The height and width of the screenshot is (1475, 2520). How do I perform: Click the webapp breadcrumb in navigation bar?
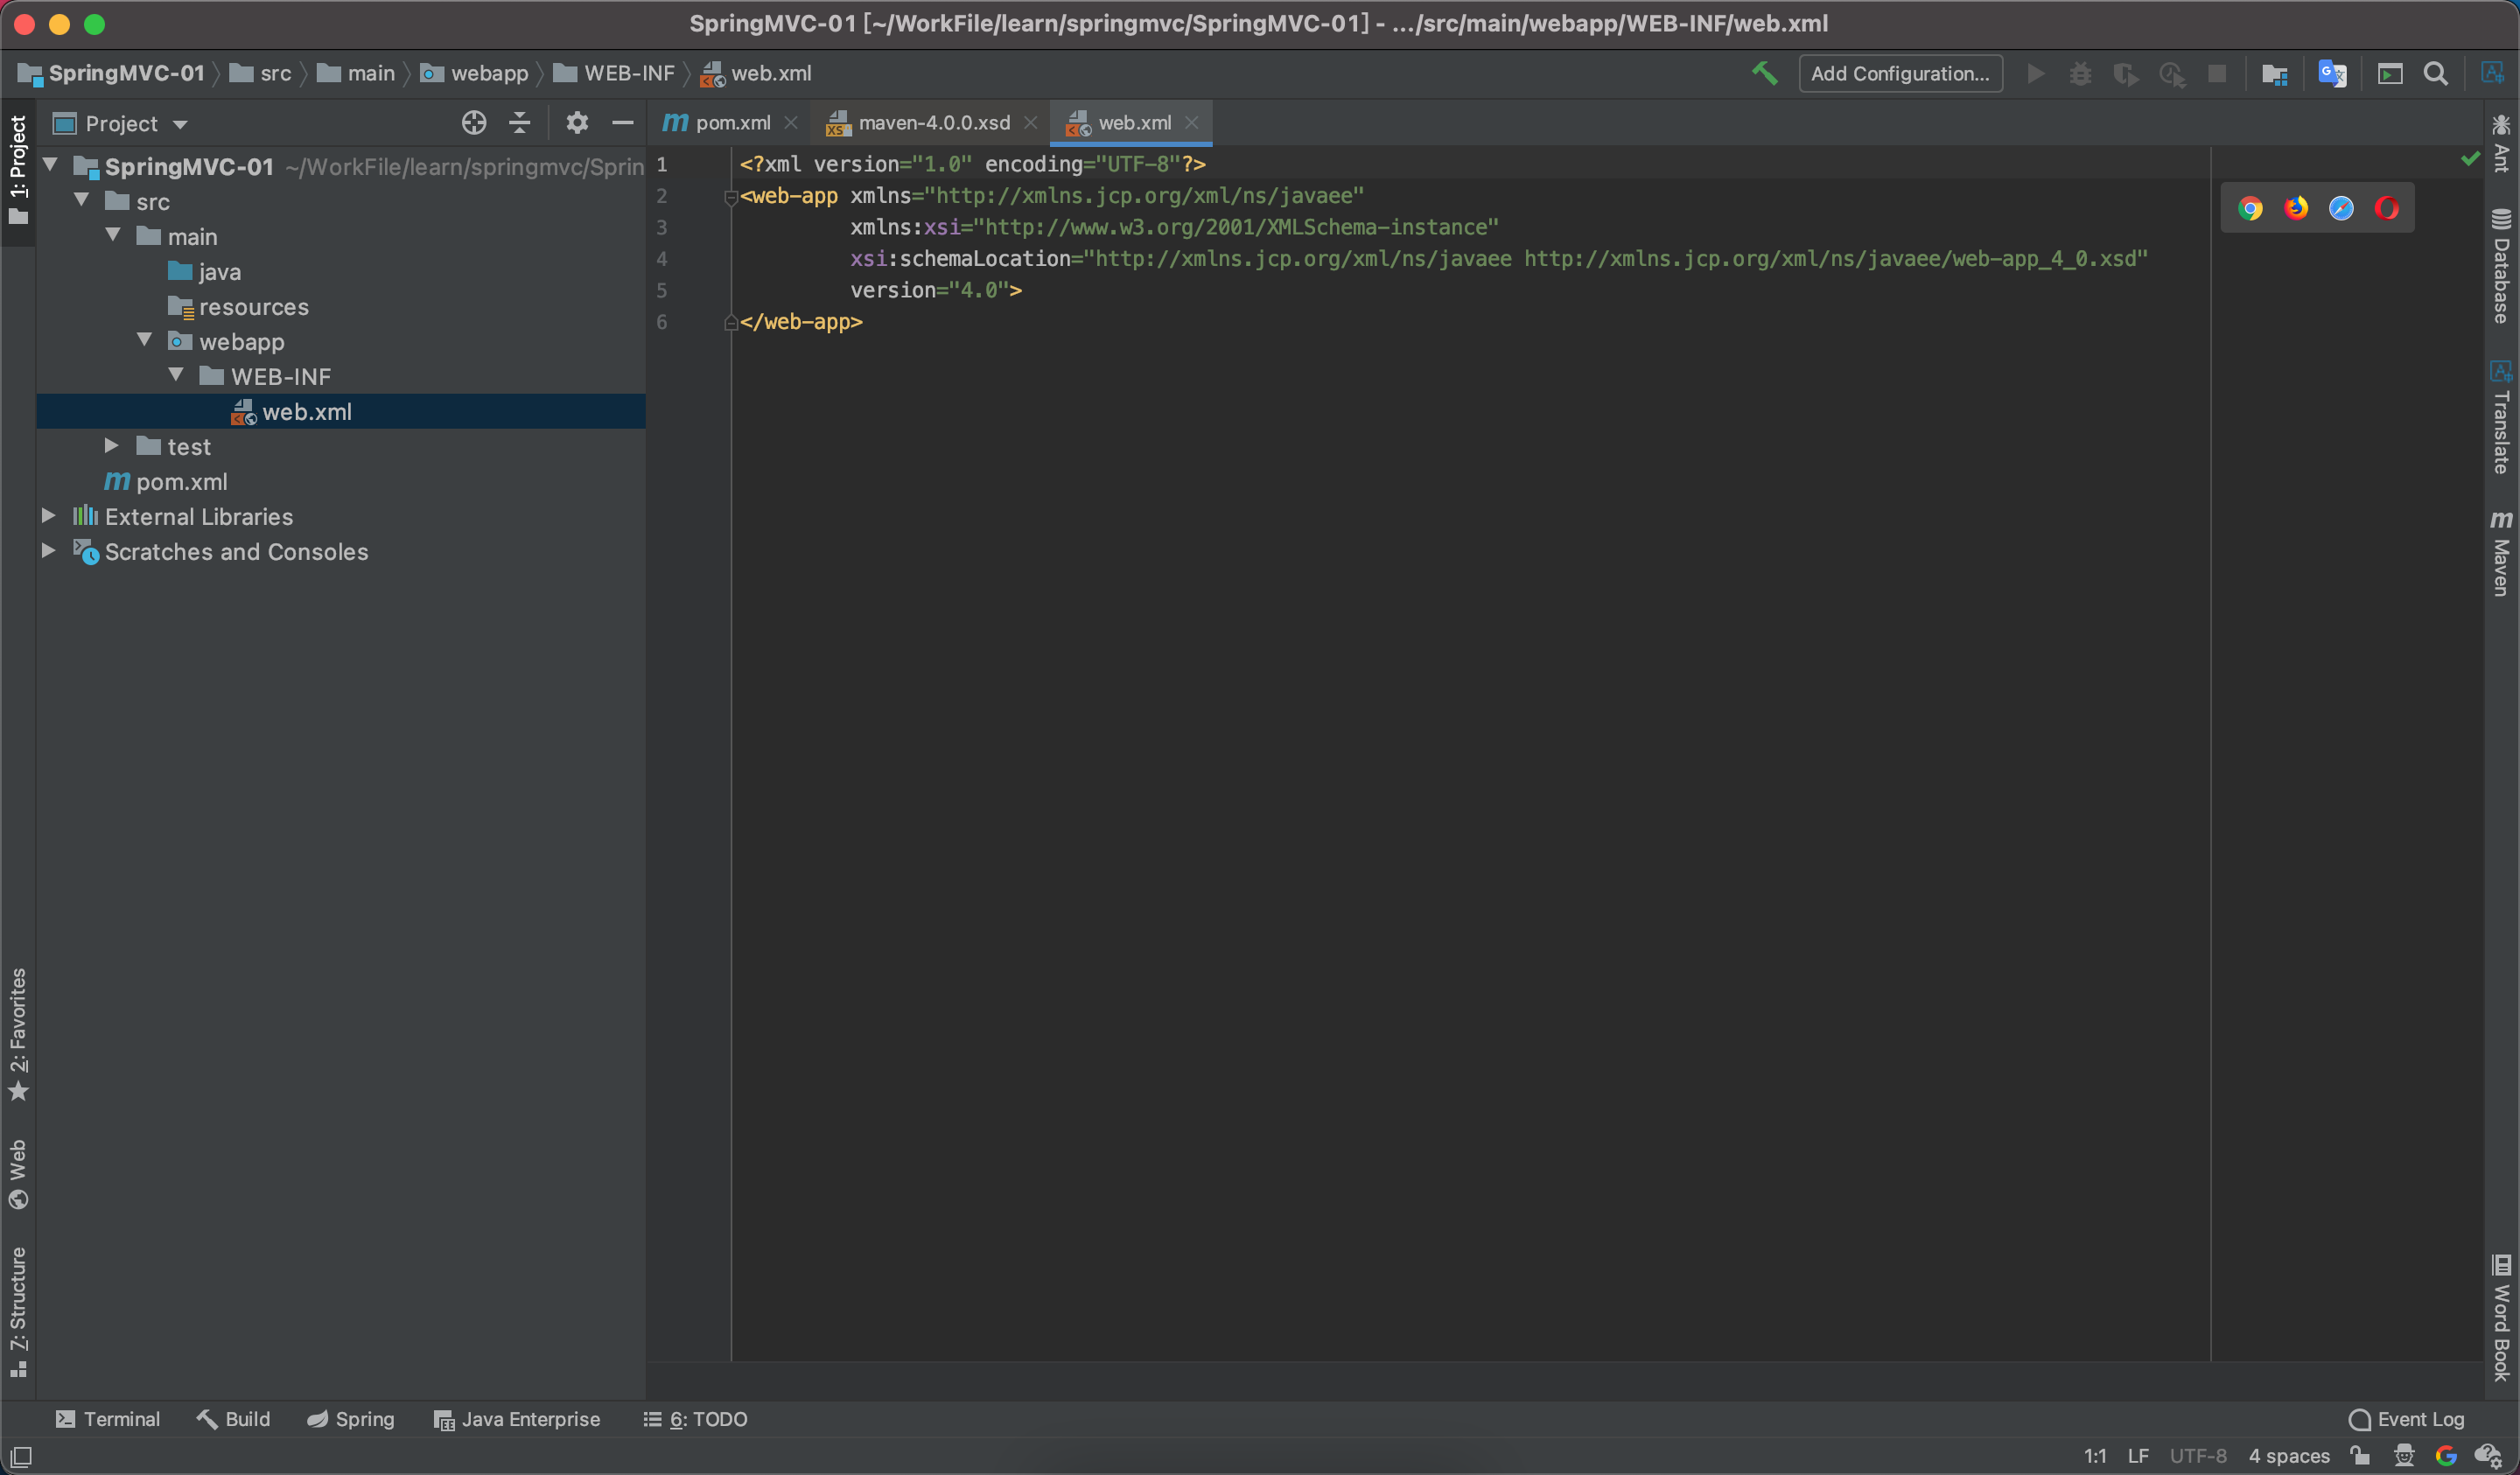coord(475,73)
